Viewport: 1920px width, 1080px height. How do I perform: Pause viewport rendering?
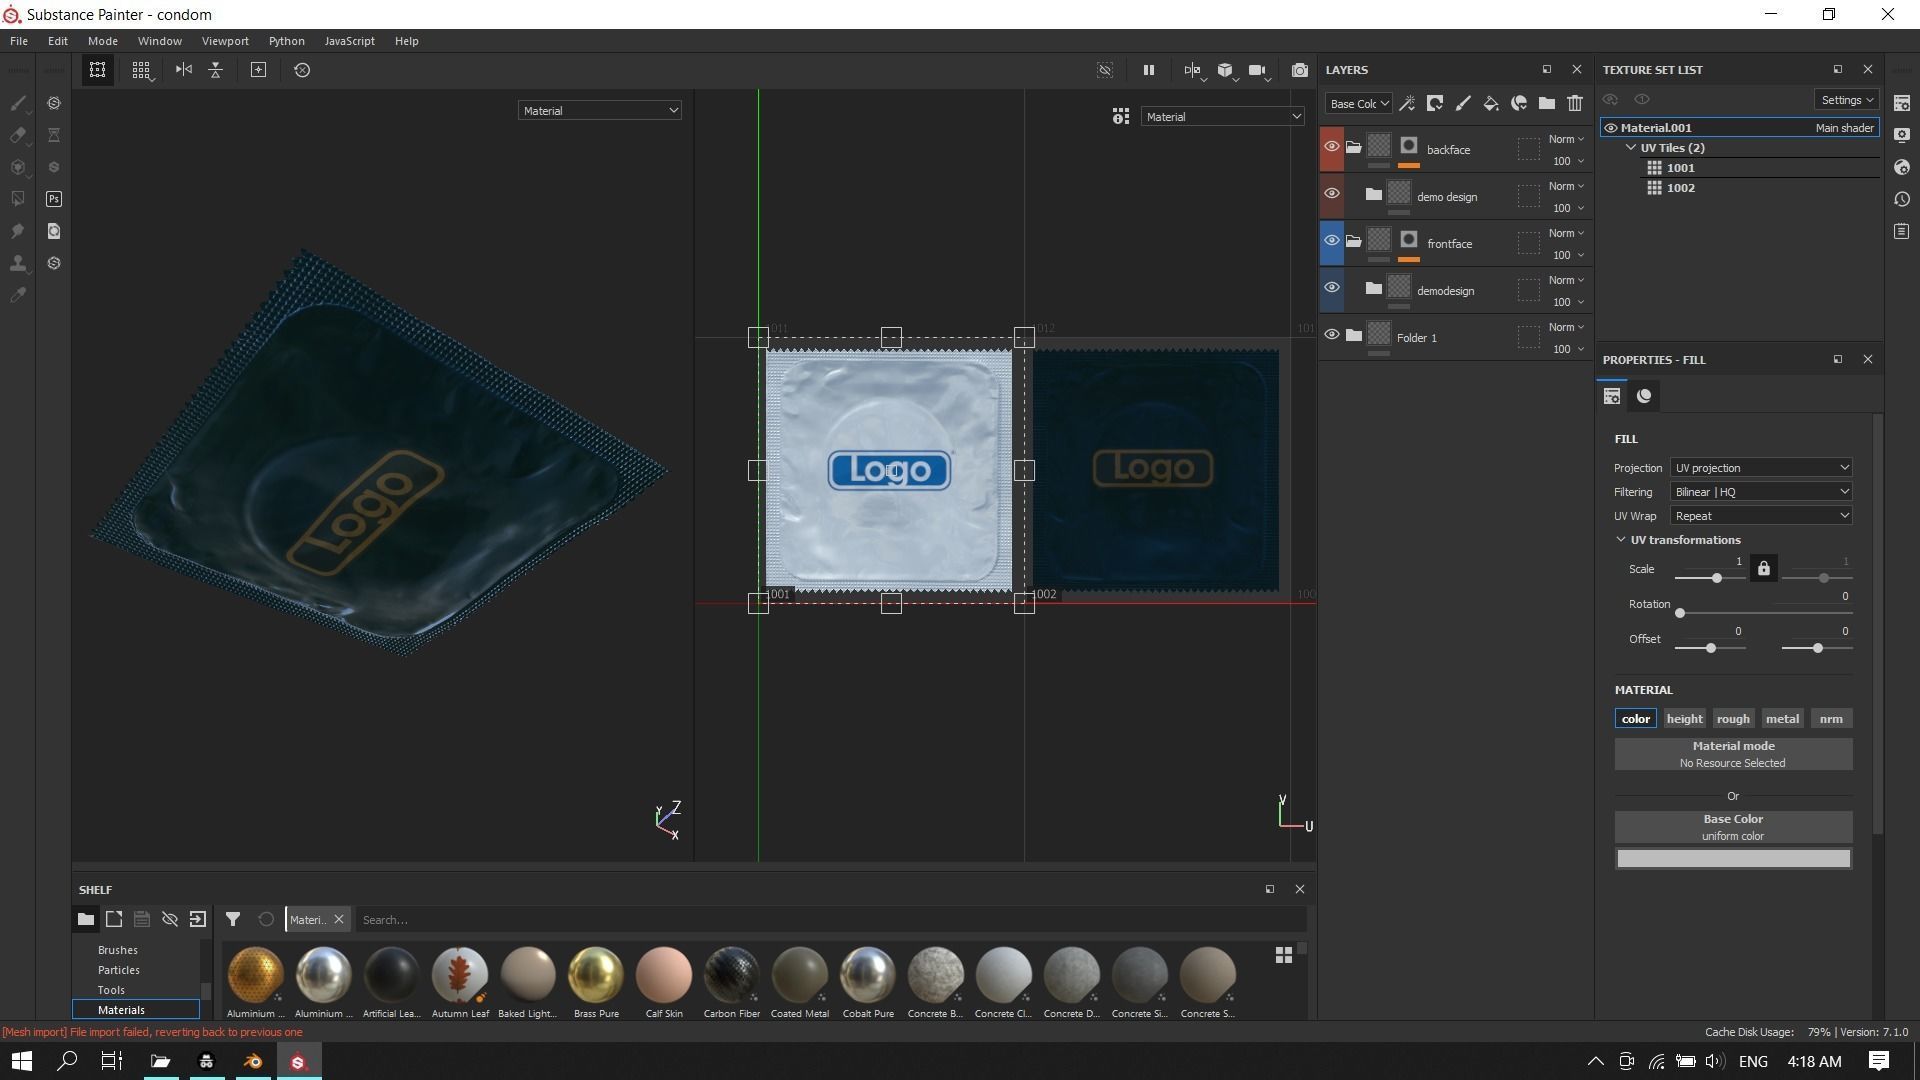tap(1148, 70)
